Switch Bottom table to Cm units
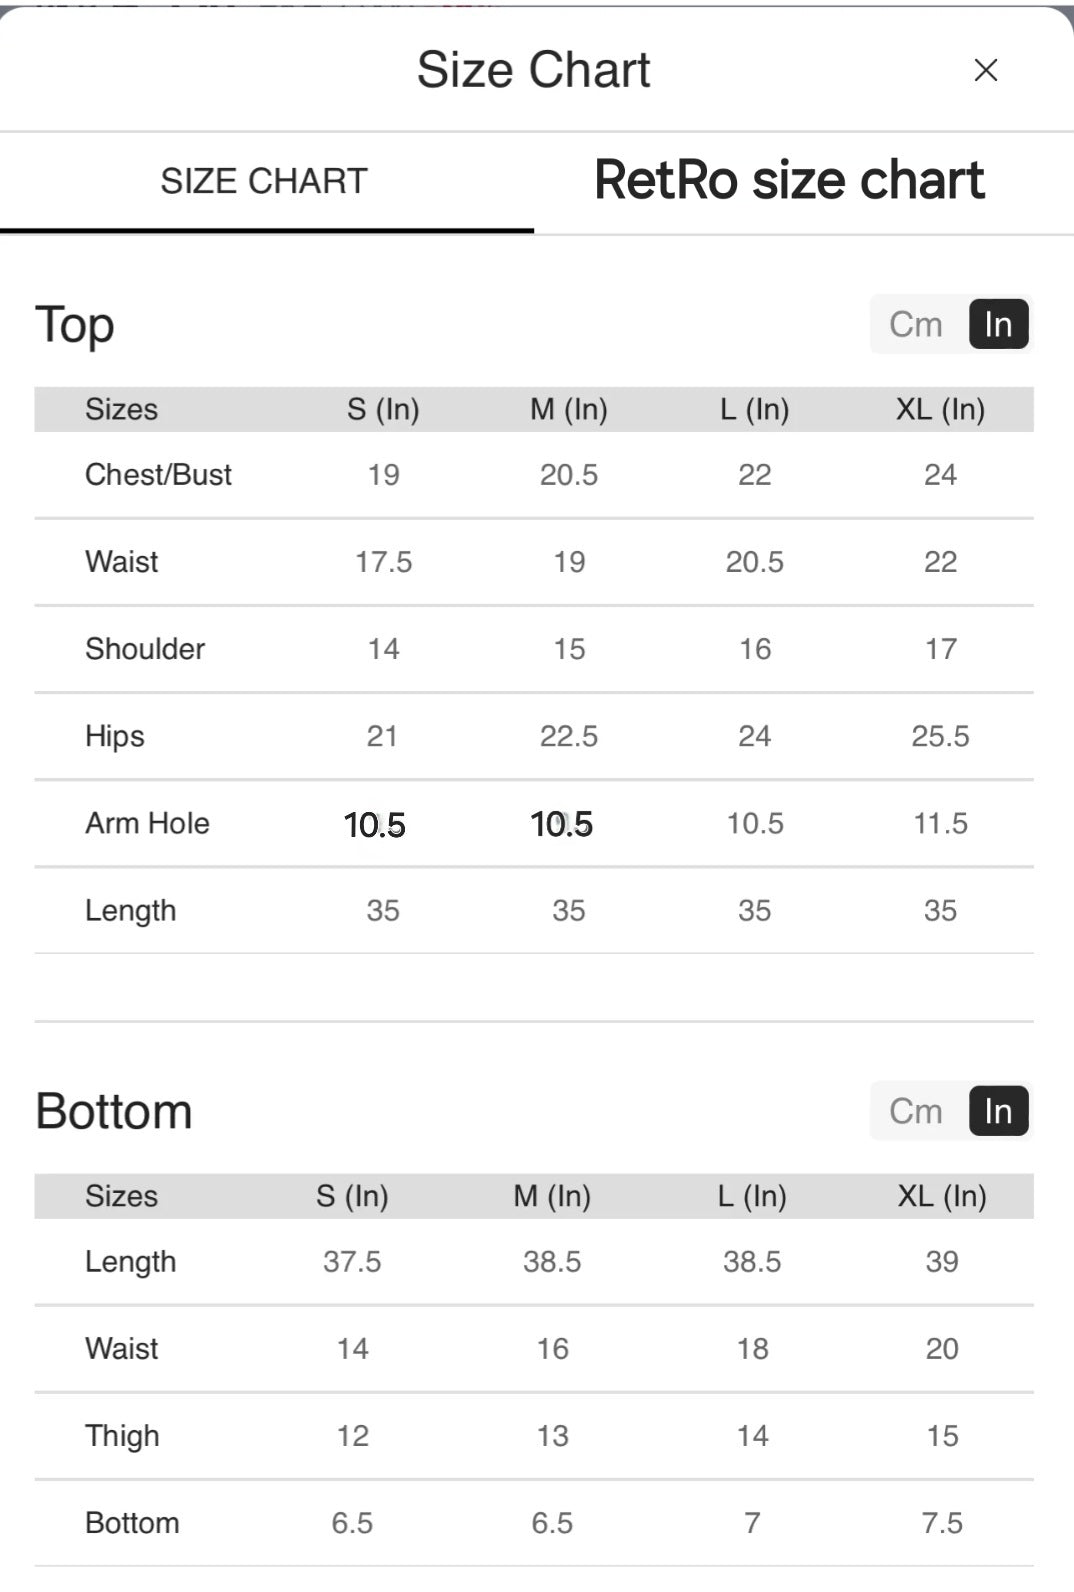Screen dimensions: 1074x1592 click(x=916, y=1111)
